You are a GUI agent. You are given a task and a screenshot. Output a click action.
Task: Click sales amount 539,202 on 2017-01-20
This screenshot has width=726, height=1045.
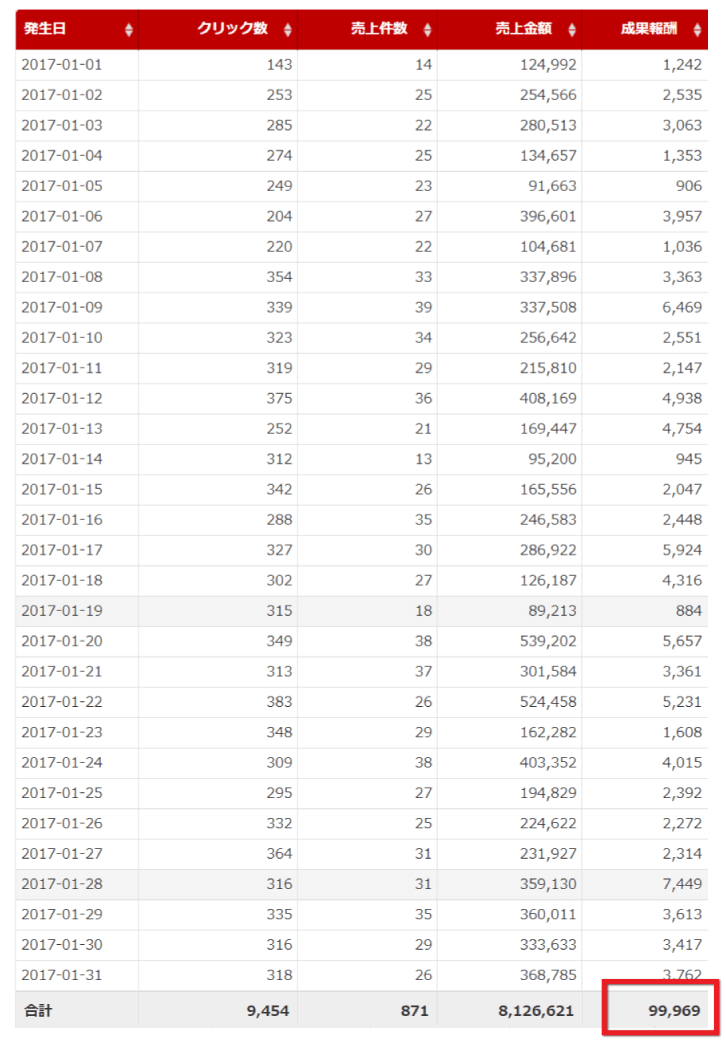[544, 641]
